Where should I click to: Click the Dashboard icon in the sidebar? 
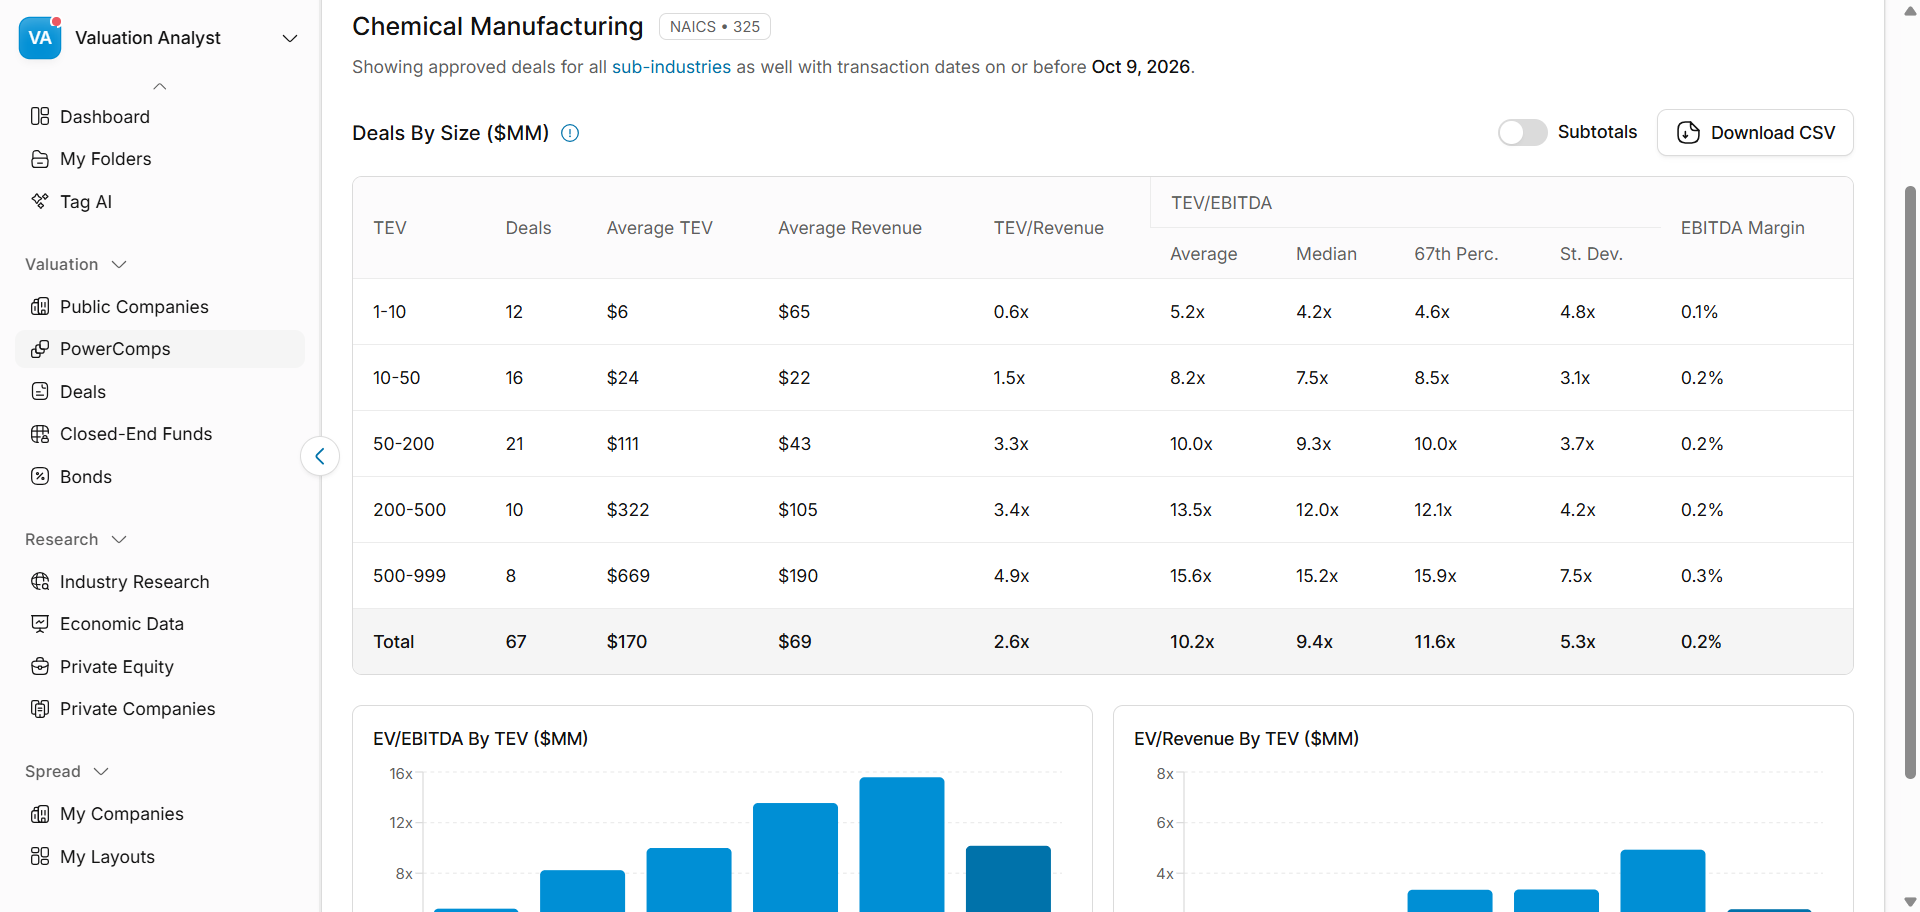[x=40, y=117]
